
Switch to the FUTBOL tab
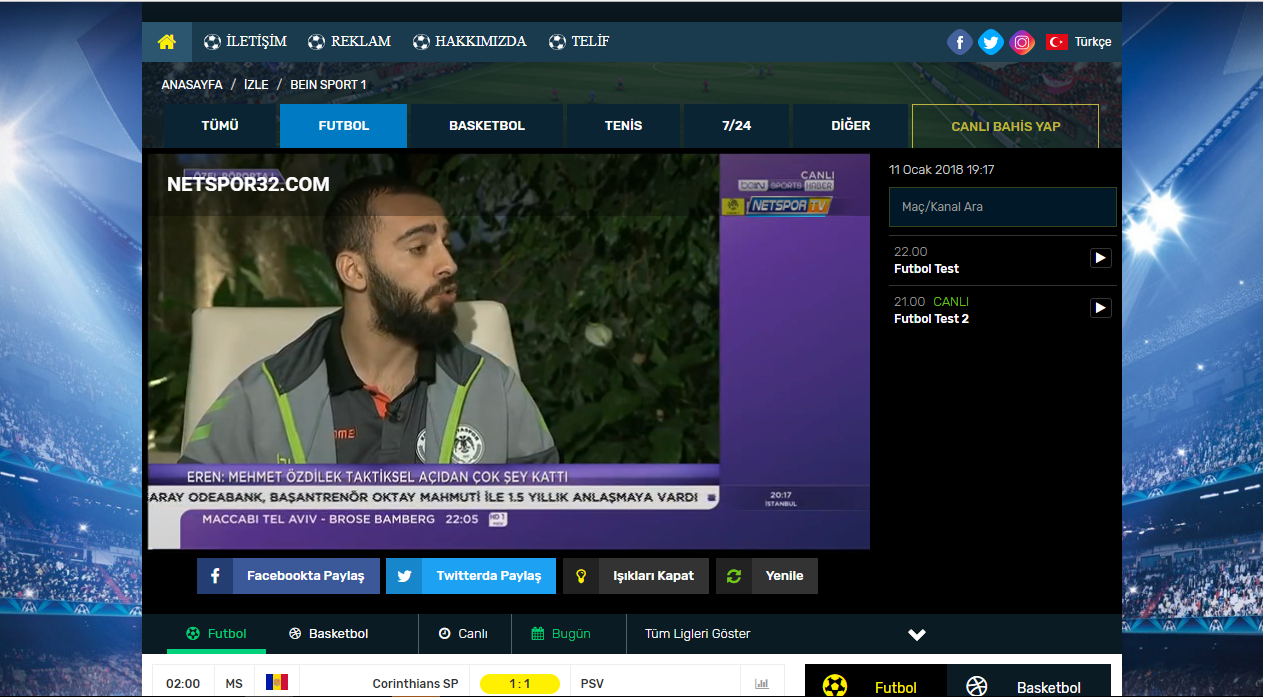(344, 126)
